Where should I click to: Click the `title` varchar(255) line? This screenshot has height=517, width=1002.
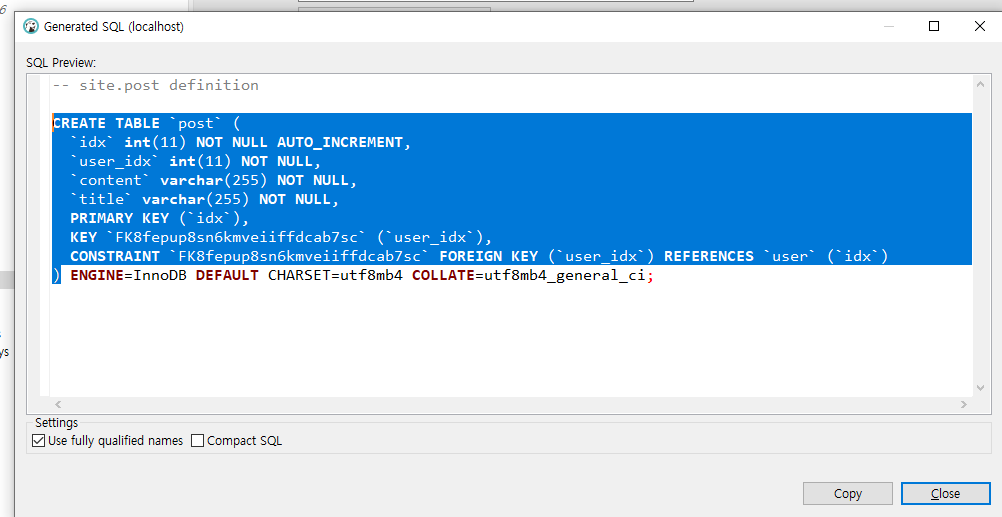tap(204, 199)
